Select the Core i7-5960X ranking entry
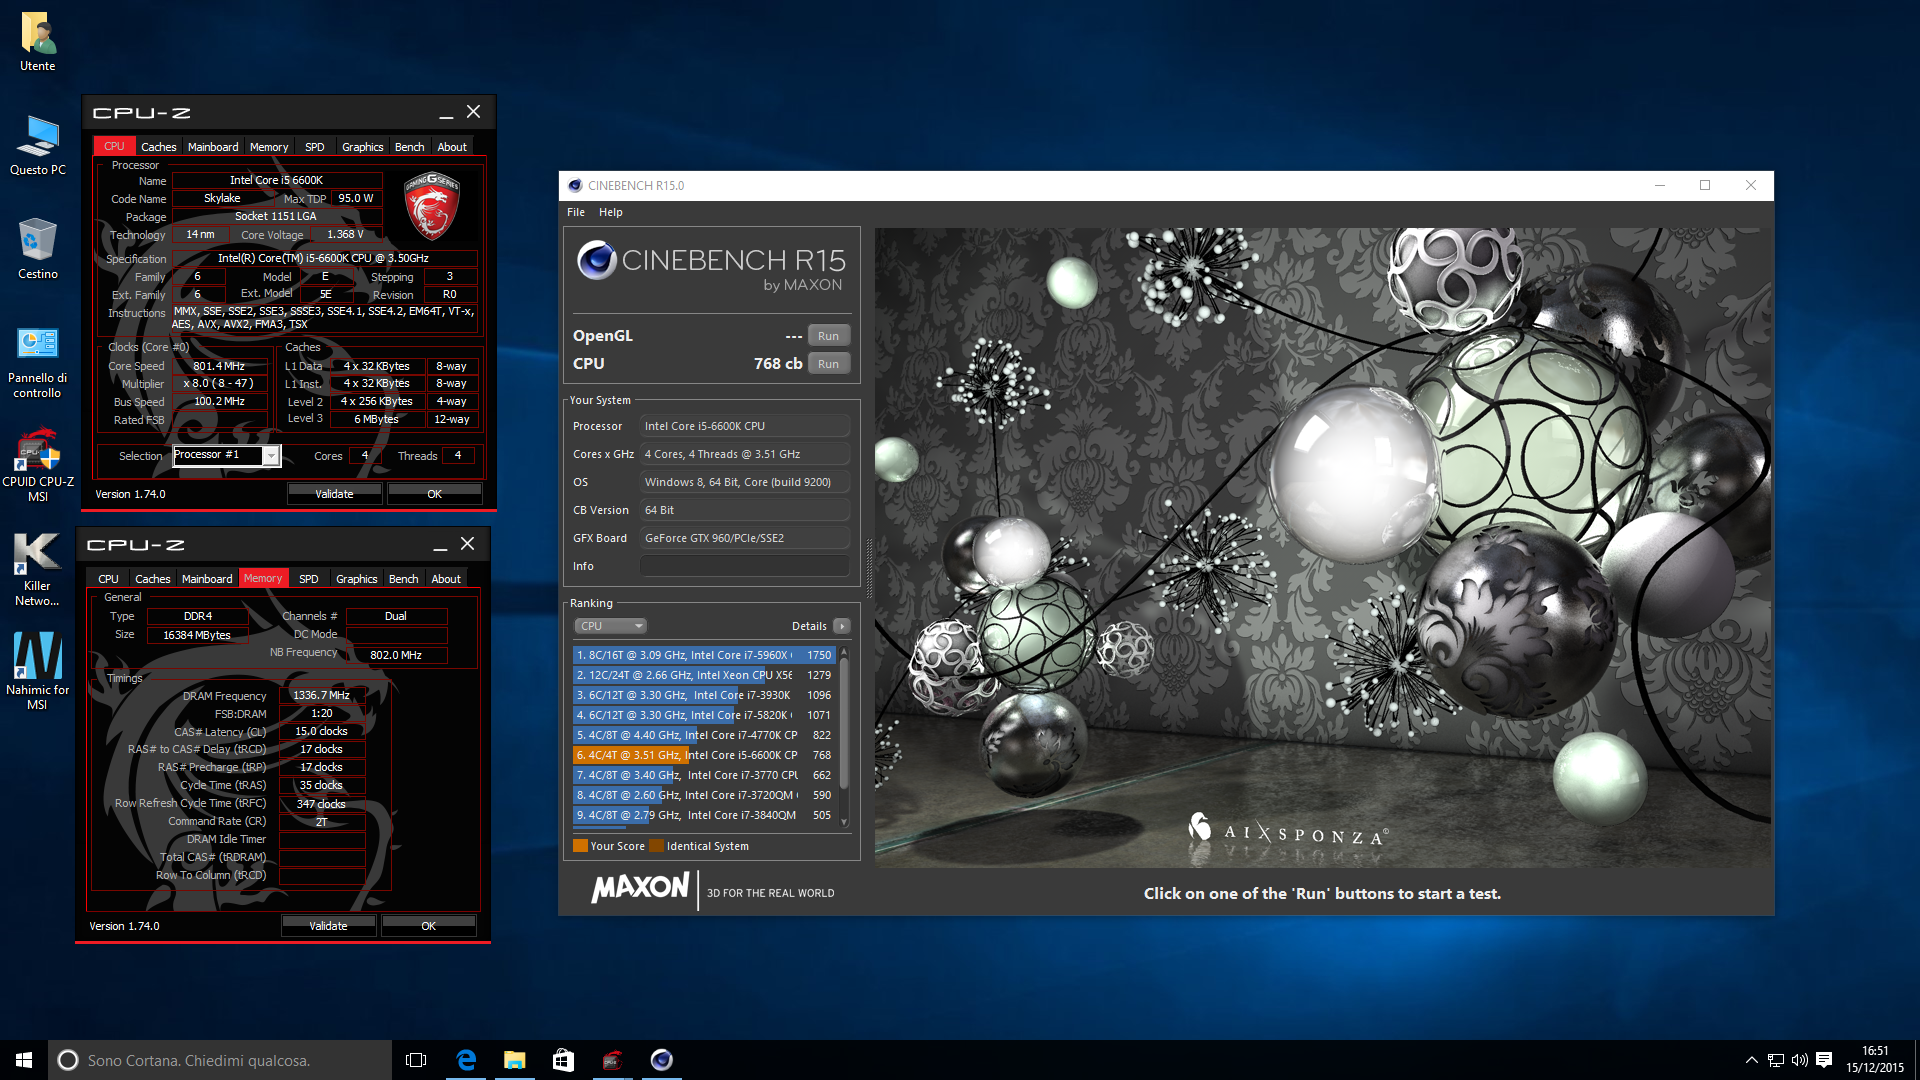 point(704,655)
